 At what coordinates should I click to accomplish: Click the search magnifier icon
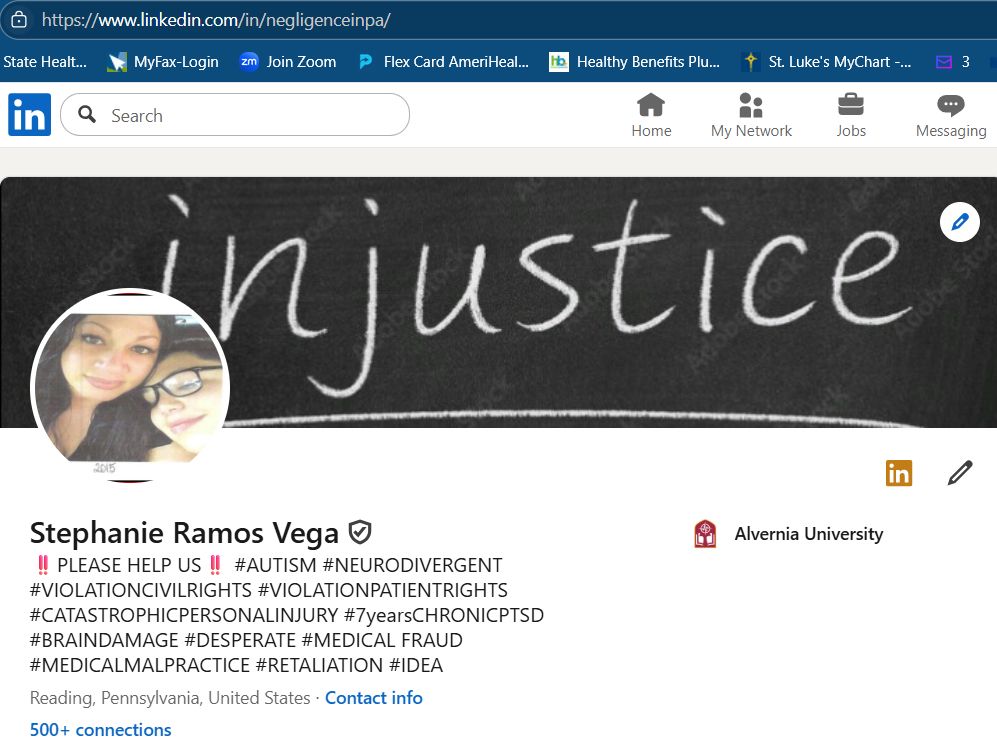tap(87, 114)
